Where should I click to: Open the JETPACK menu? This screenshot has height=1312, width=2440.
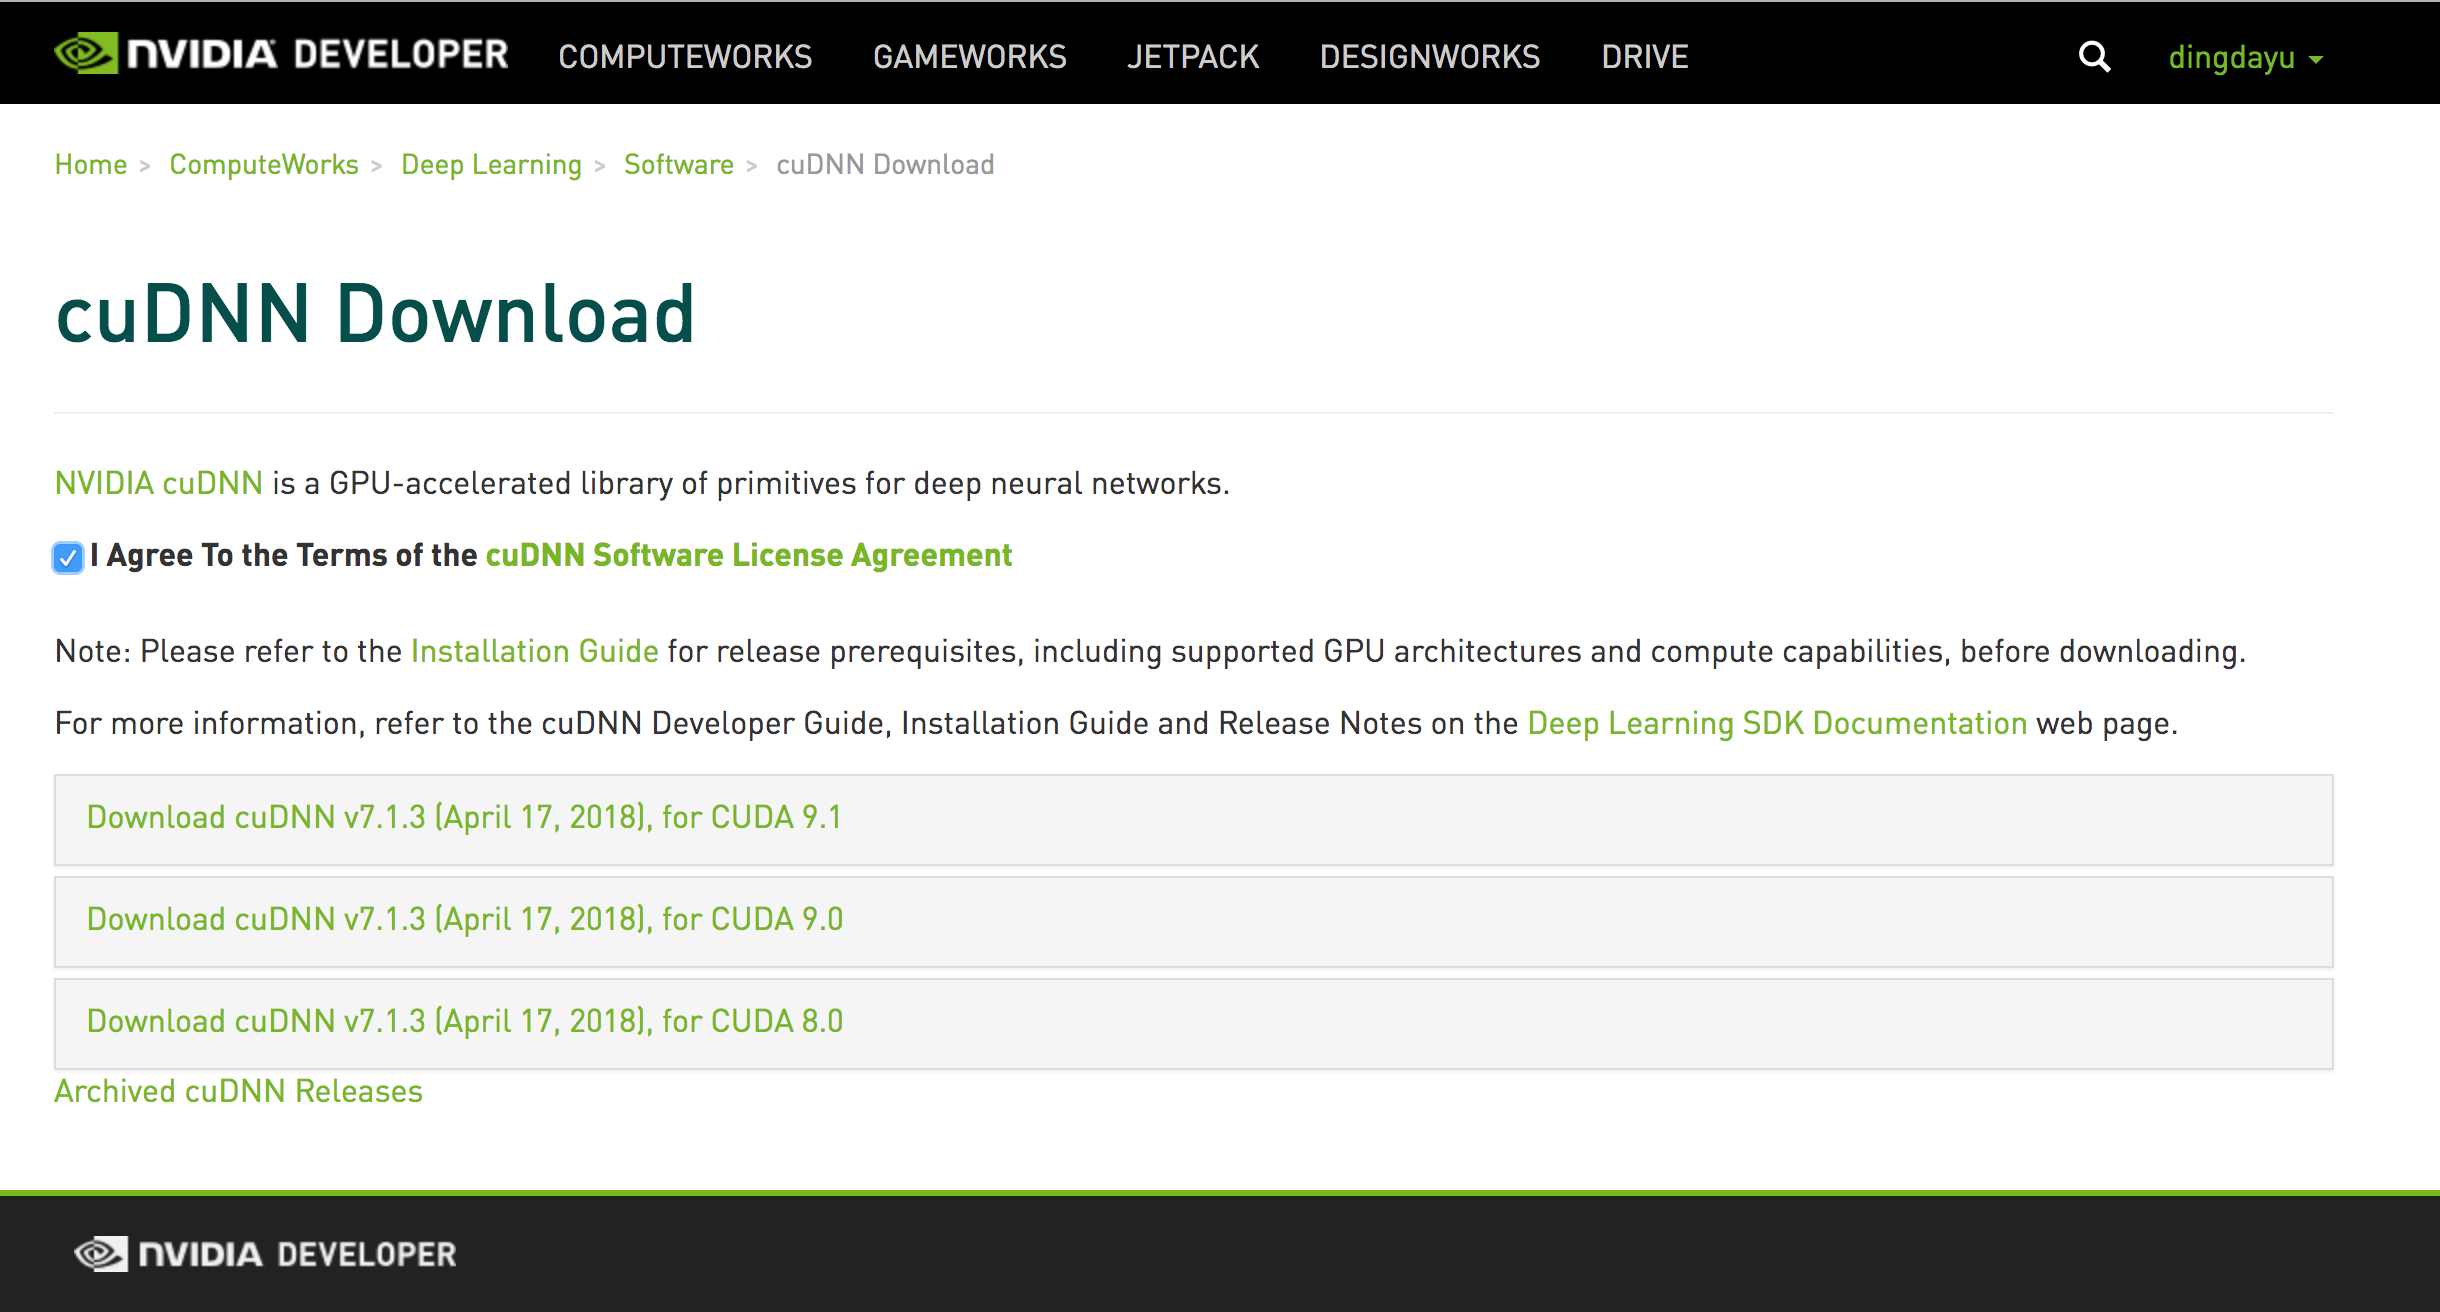pos(1193,57)
